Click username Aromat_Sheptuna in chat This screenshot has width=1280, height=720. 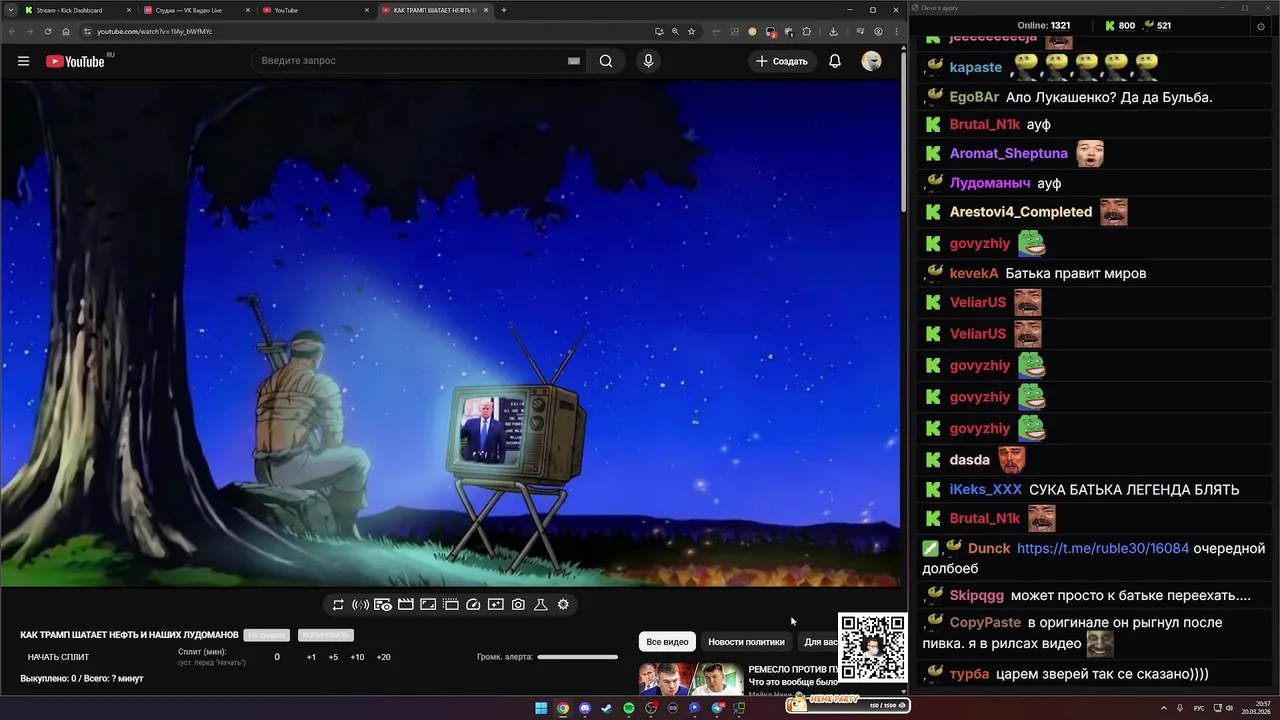coord(1009,153)
